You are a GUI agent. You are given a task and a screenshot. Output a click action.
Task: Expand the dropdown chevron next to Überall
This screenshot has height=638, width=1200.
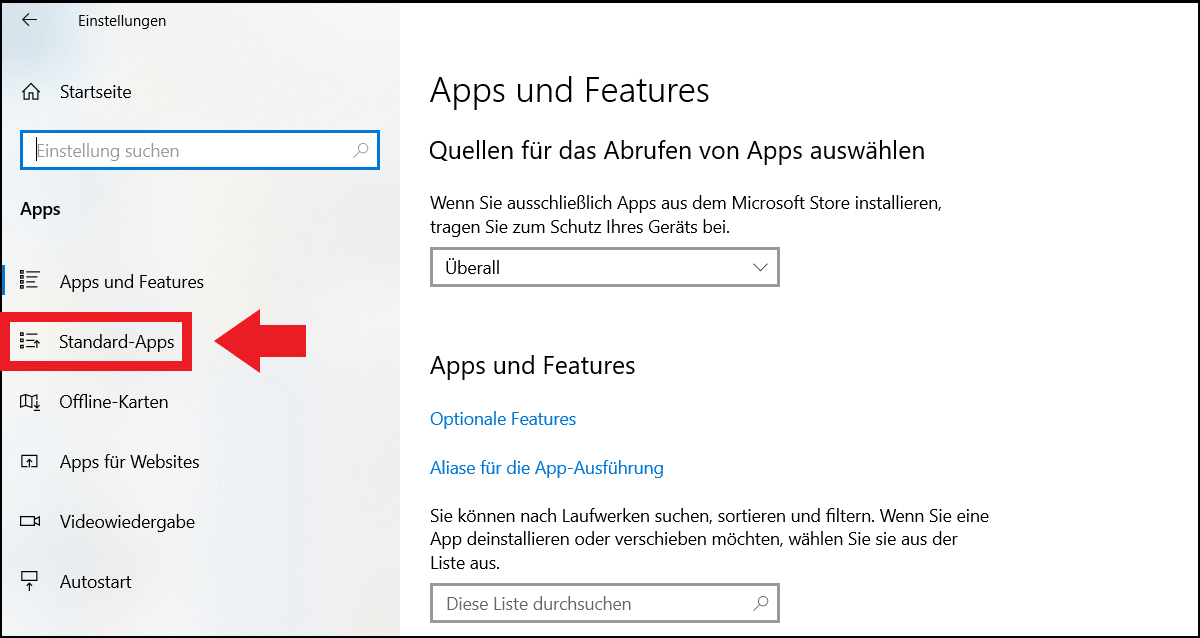(x=759, y=267)
